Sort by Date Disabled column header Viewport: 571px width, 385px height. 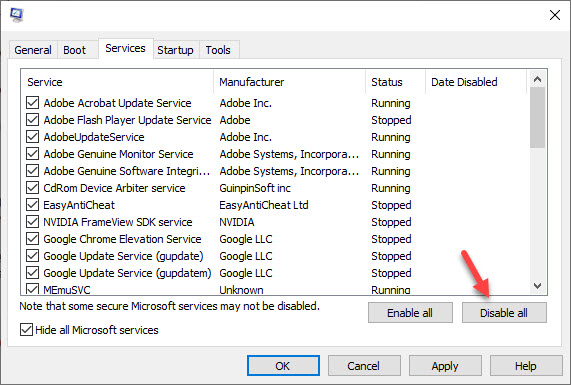tap(476, 82)
